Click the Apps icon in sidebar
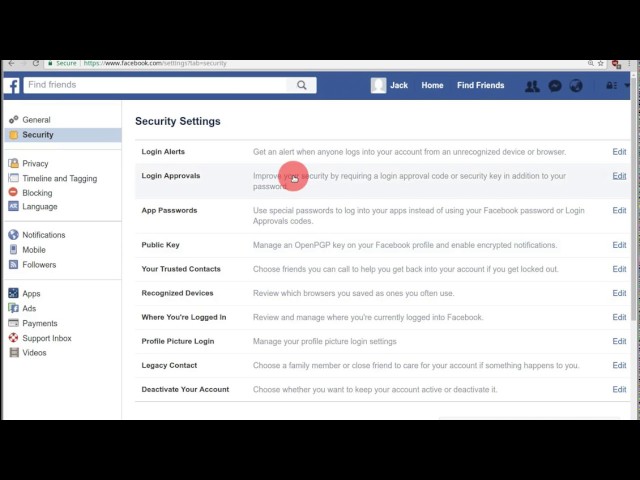 coord(13,293)
